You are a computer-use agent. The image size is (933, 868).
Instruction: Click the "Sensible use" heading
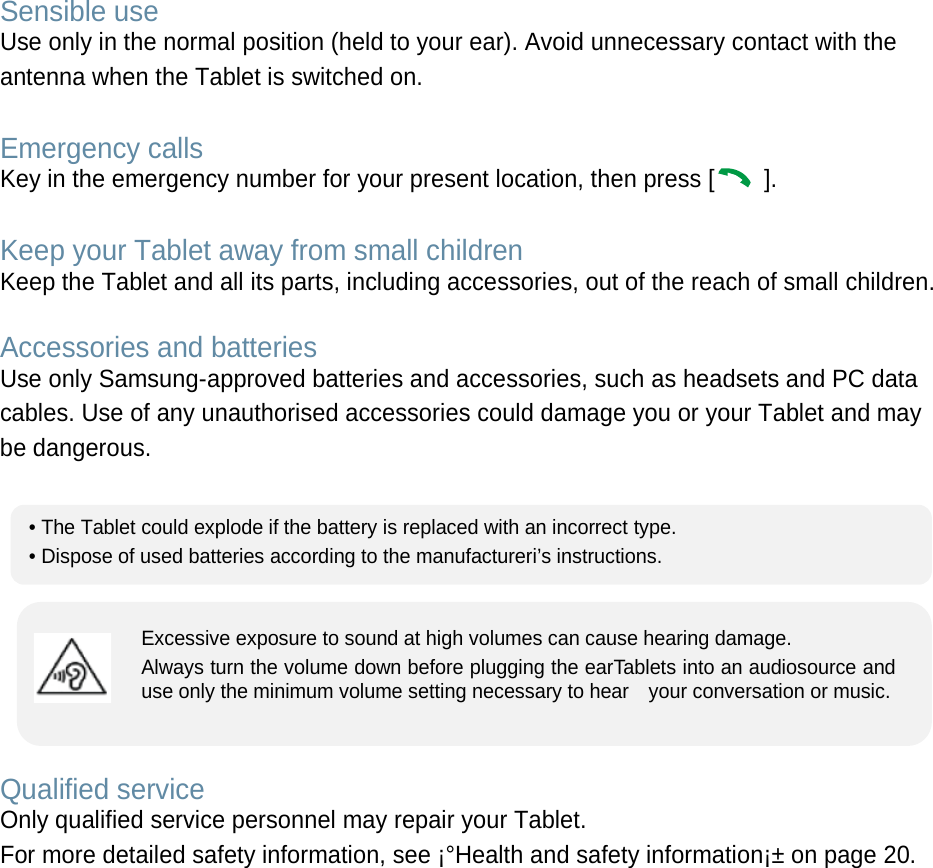[x=79, y=13]
